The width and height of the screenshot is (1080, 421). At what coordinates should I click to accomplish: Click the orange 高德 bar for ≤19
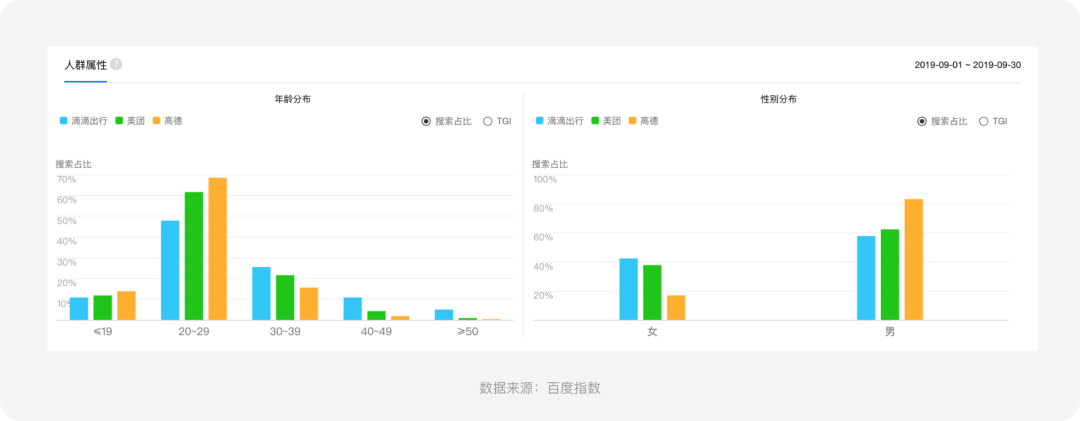[x=126, y=306]
